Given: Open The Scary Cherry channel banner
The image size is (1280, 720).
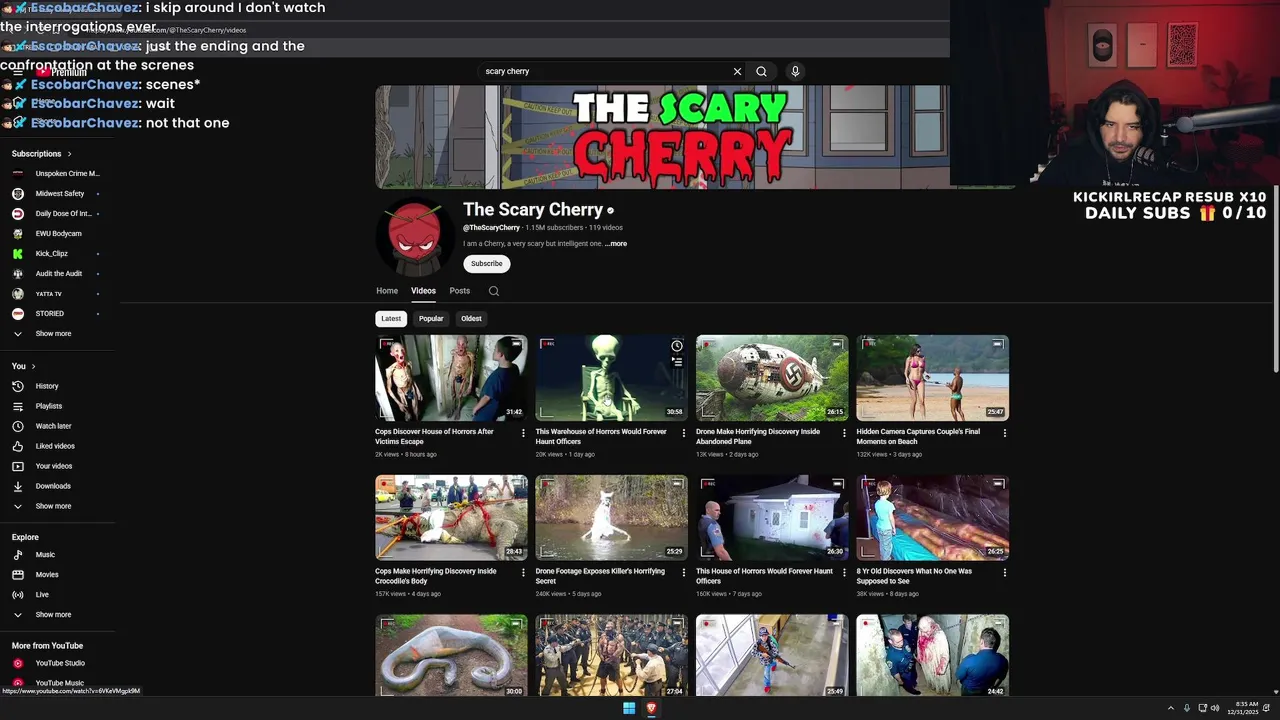Looking at the screenshot, I should click(x=662, y=137).
